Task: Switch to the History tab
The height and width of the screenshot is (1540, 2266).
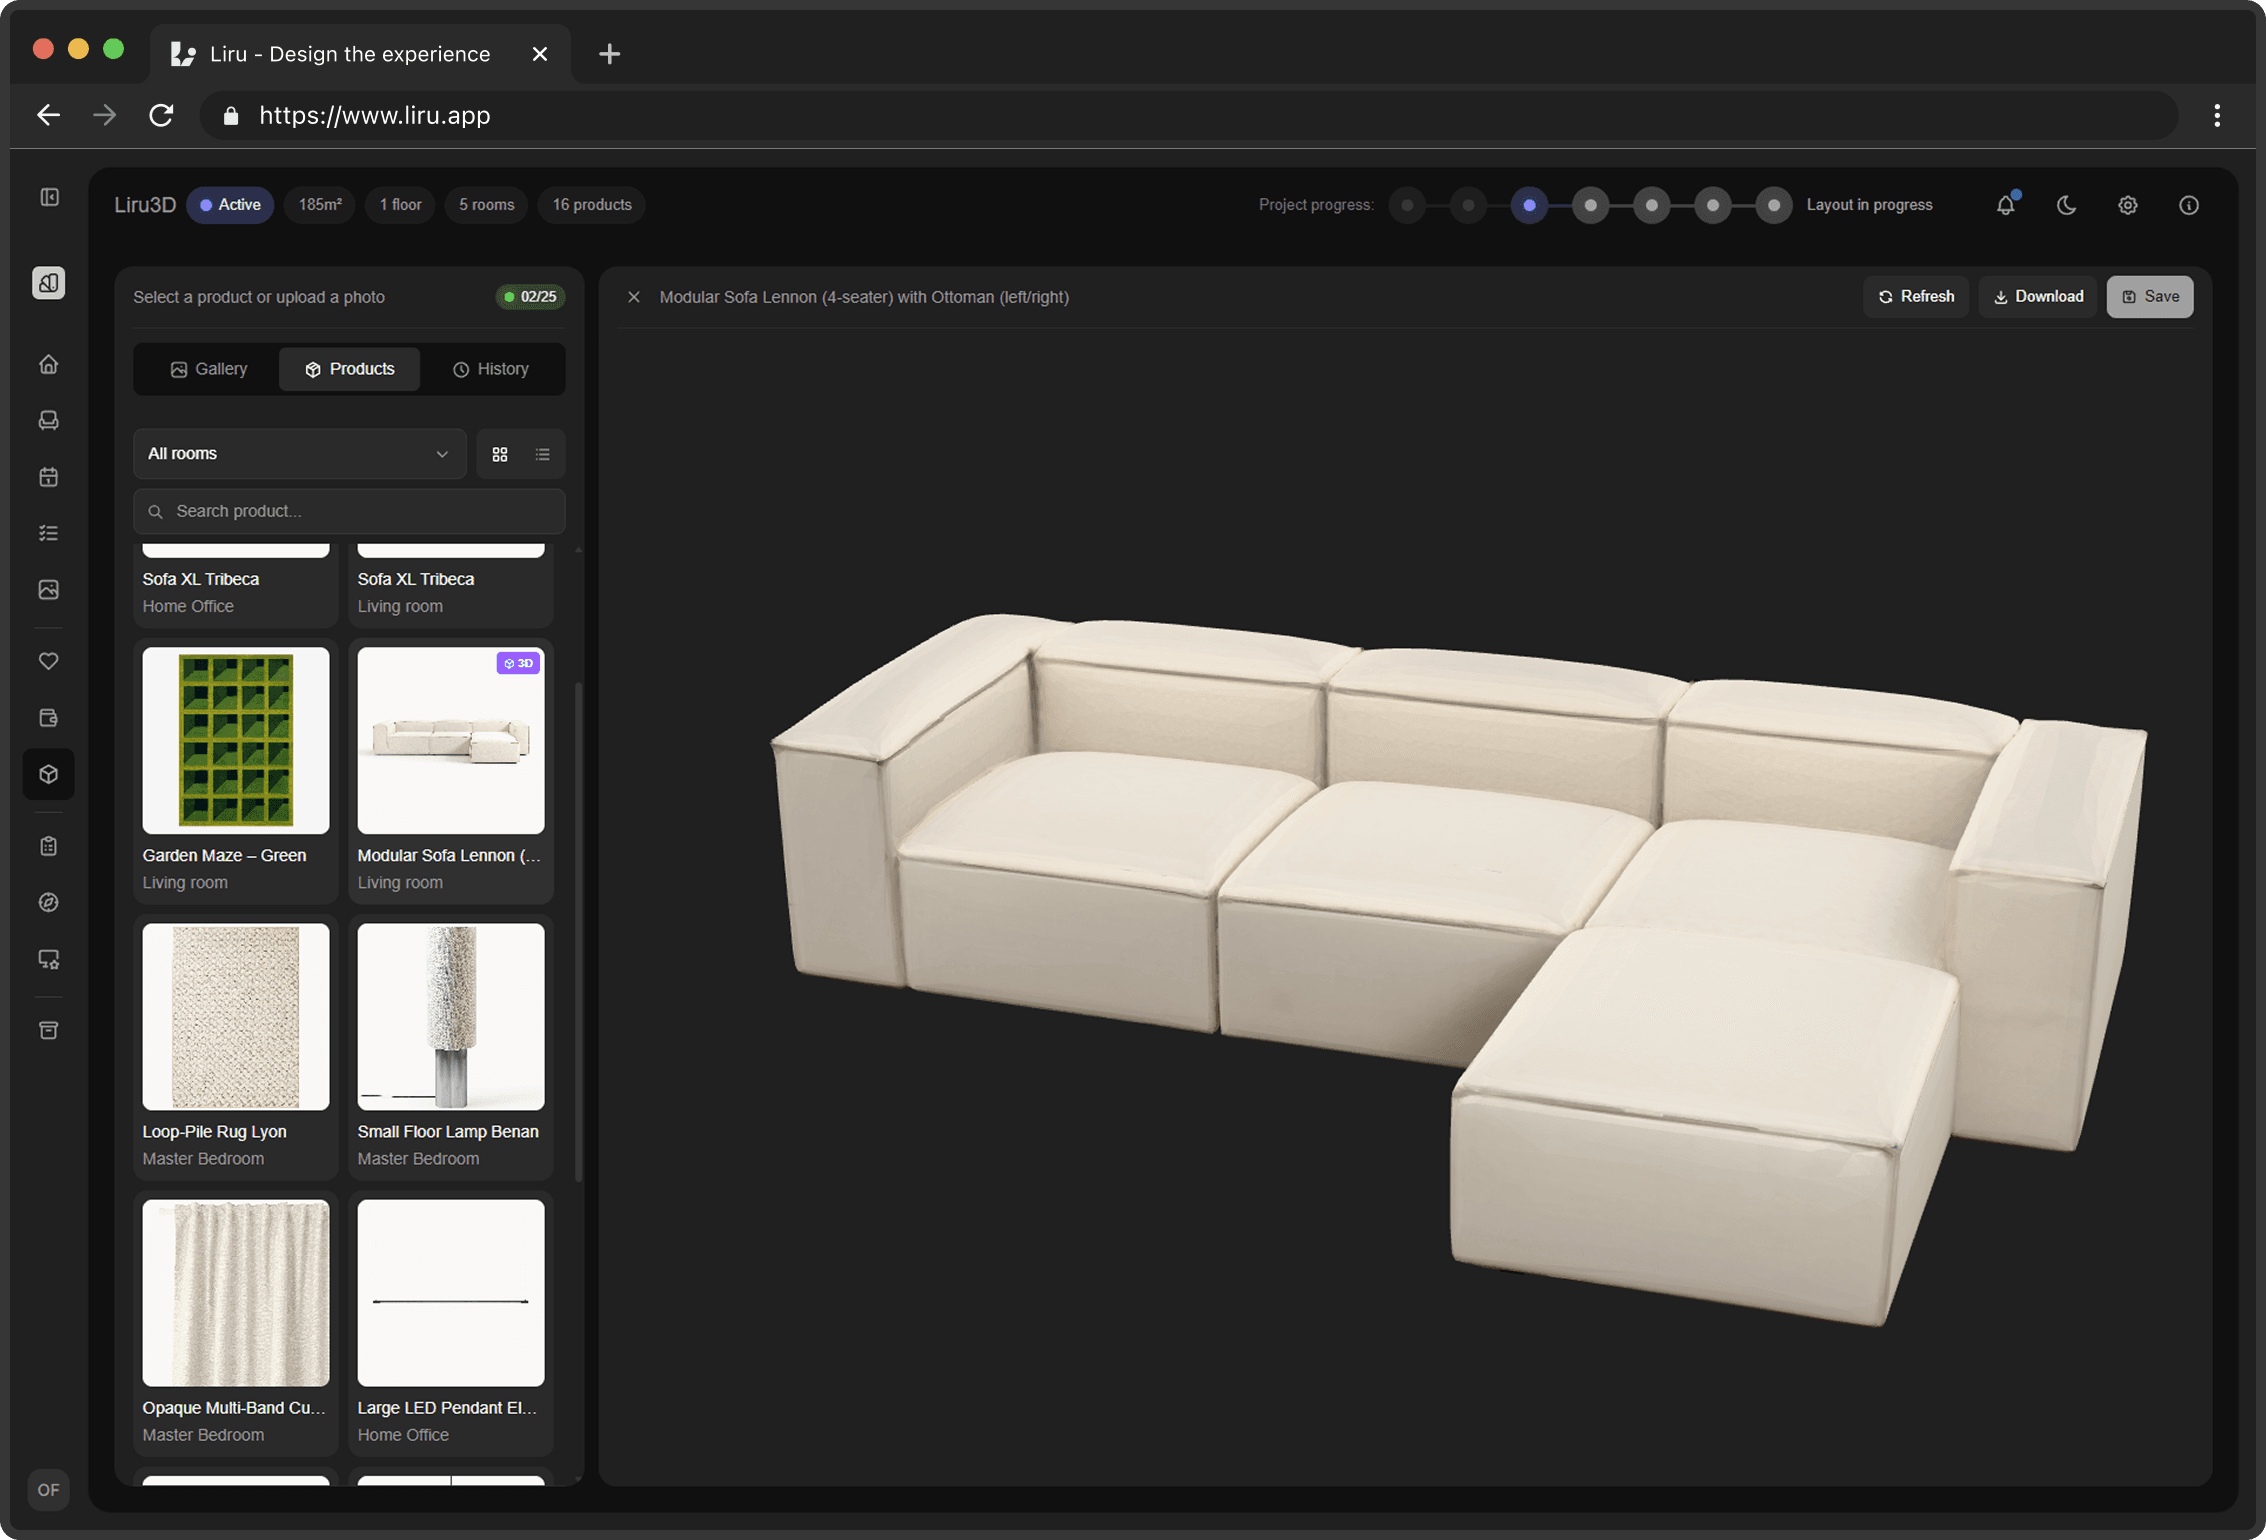Action: [491, 368]
